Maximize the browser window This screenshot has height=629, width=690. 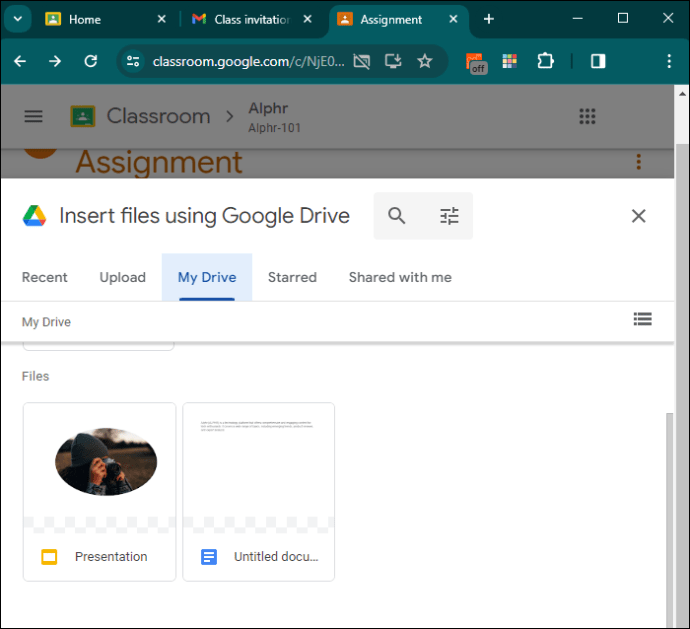coord(623,18)
